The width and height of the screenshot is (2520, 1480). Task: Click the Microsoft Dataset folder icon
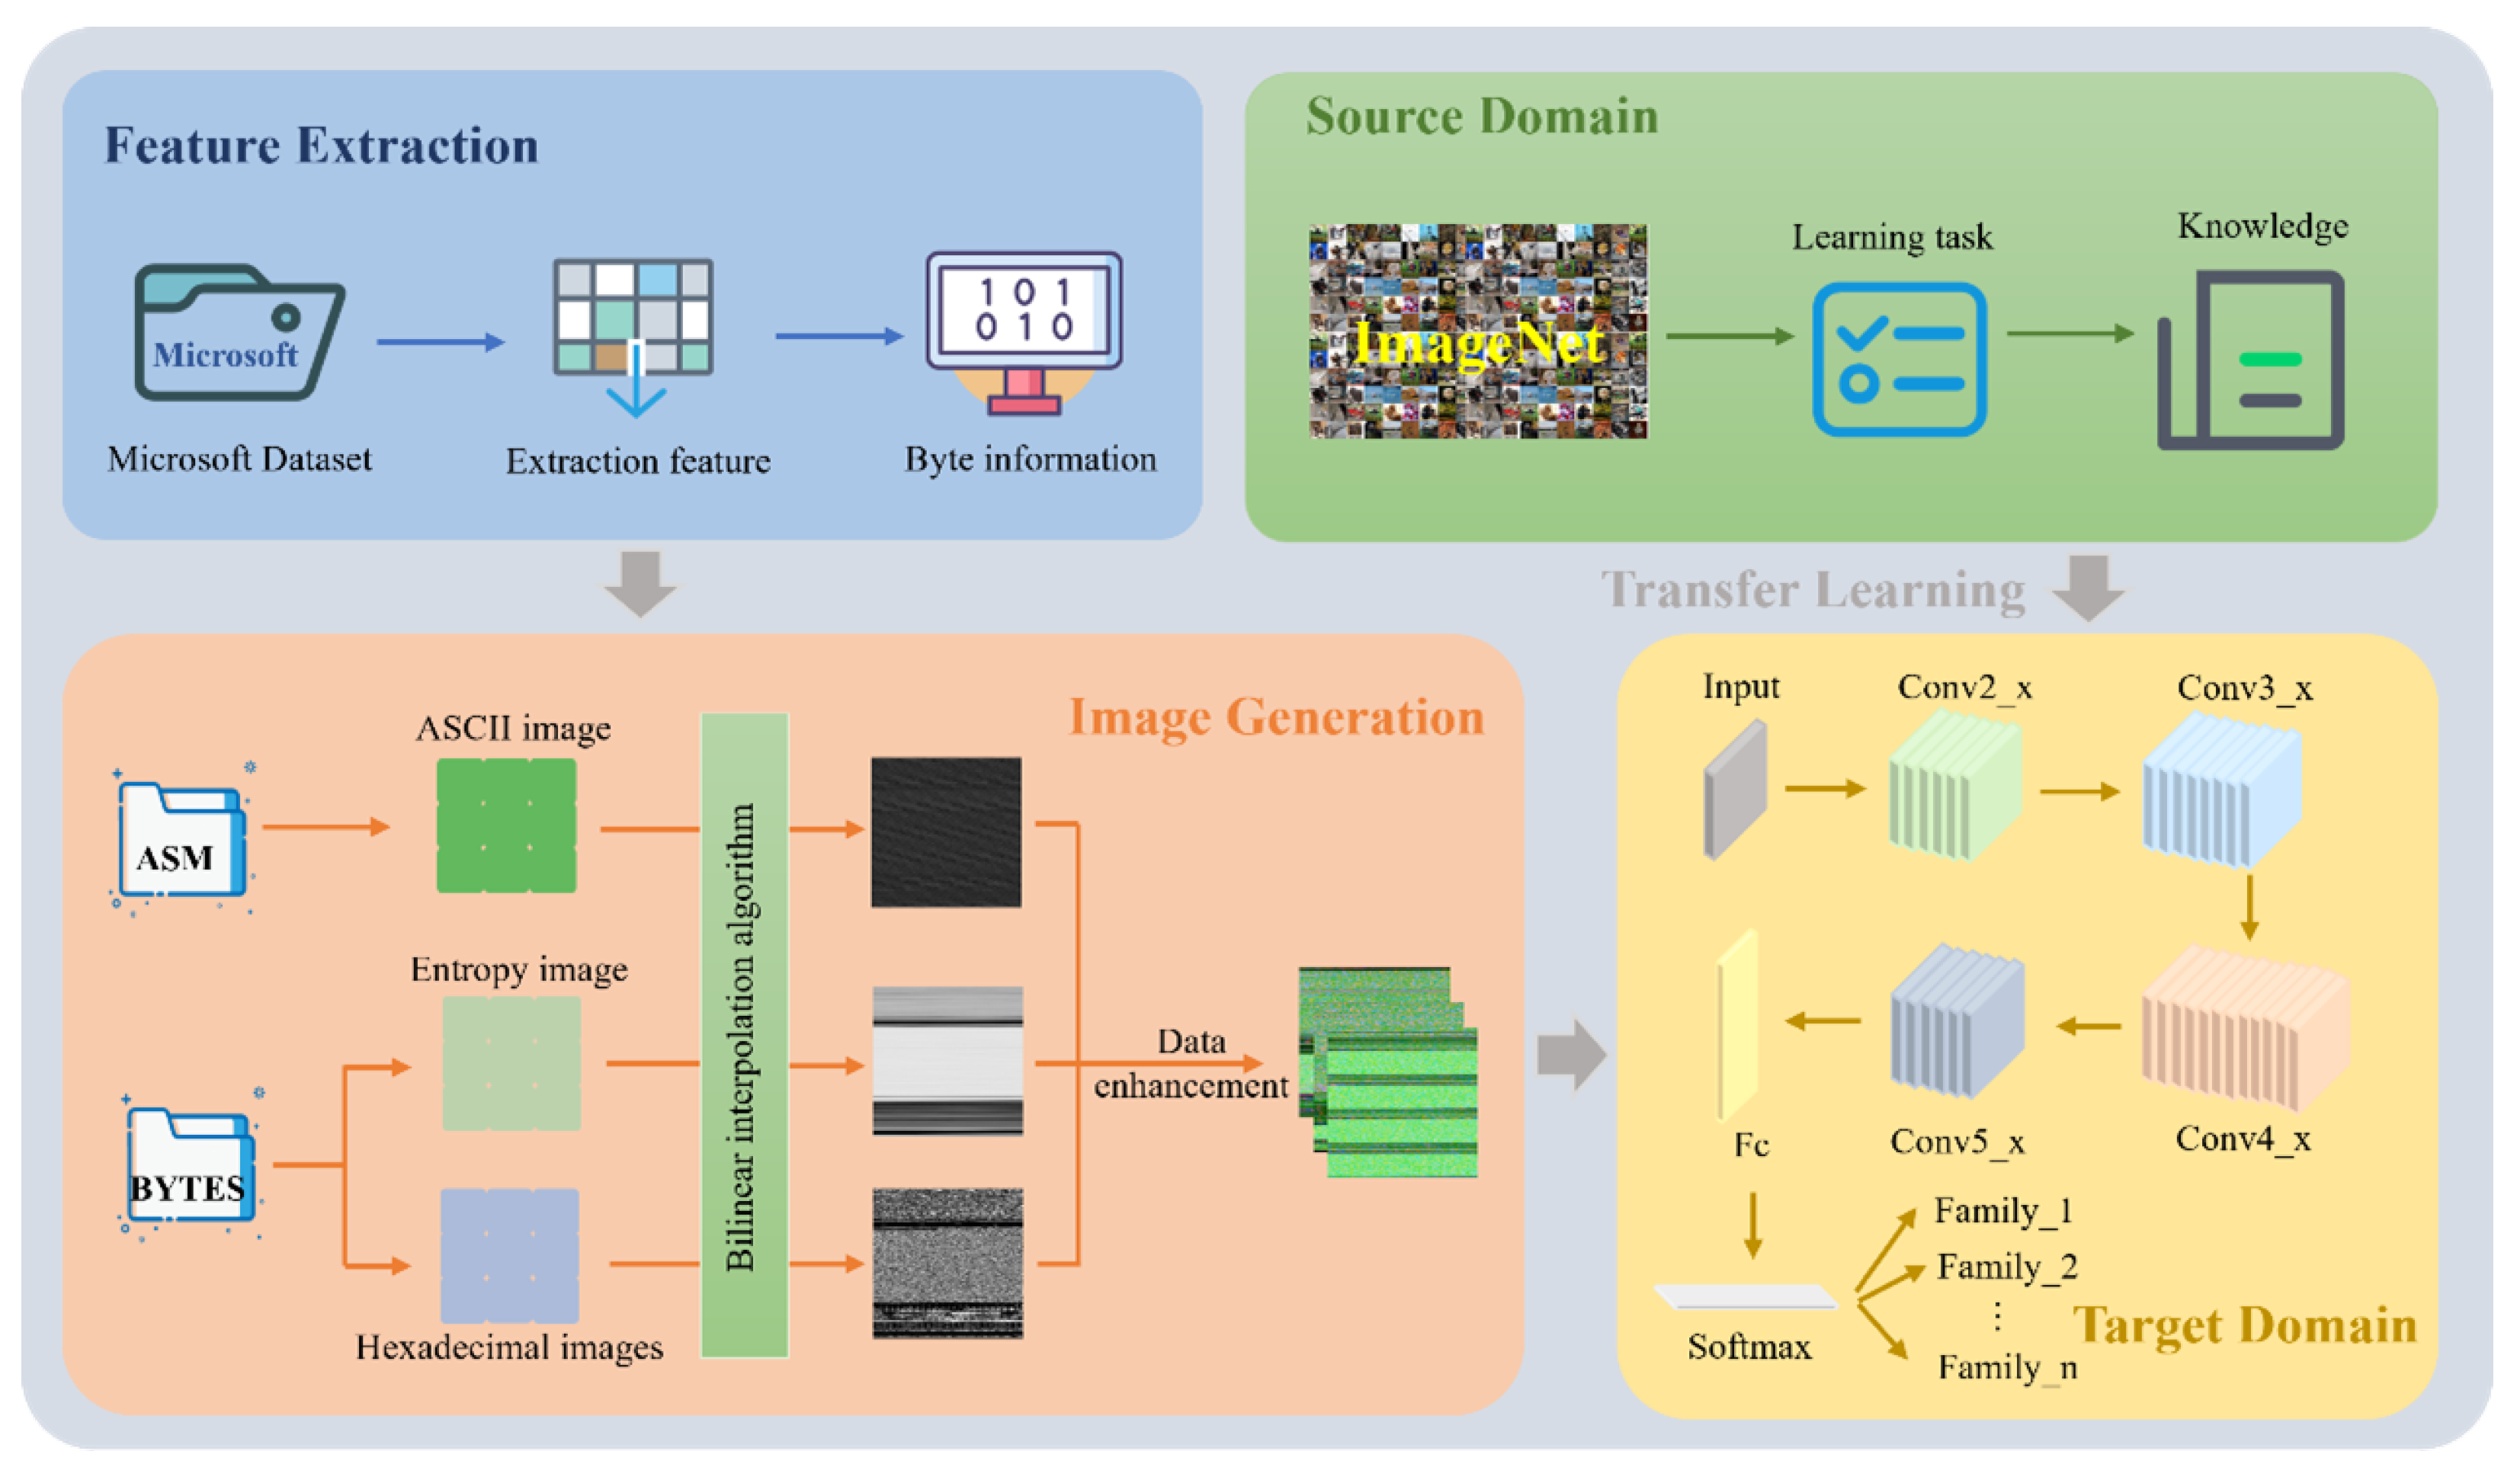pyautogui.click(x=238, y=333)
